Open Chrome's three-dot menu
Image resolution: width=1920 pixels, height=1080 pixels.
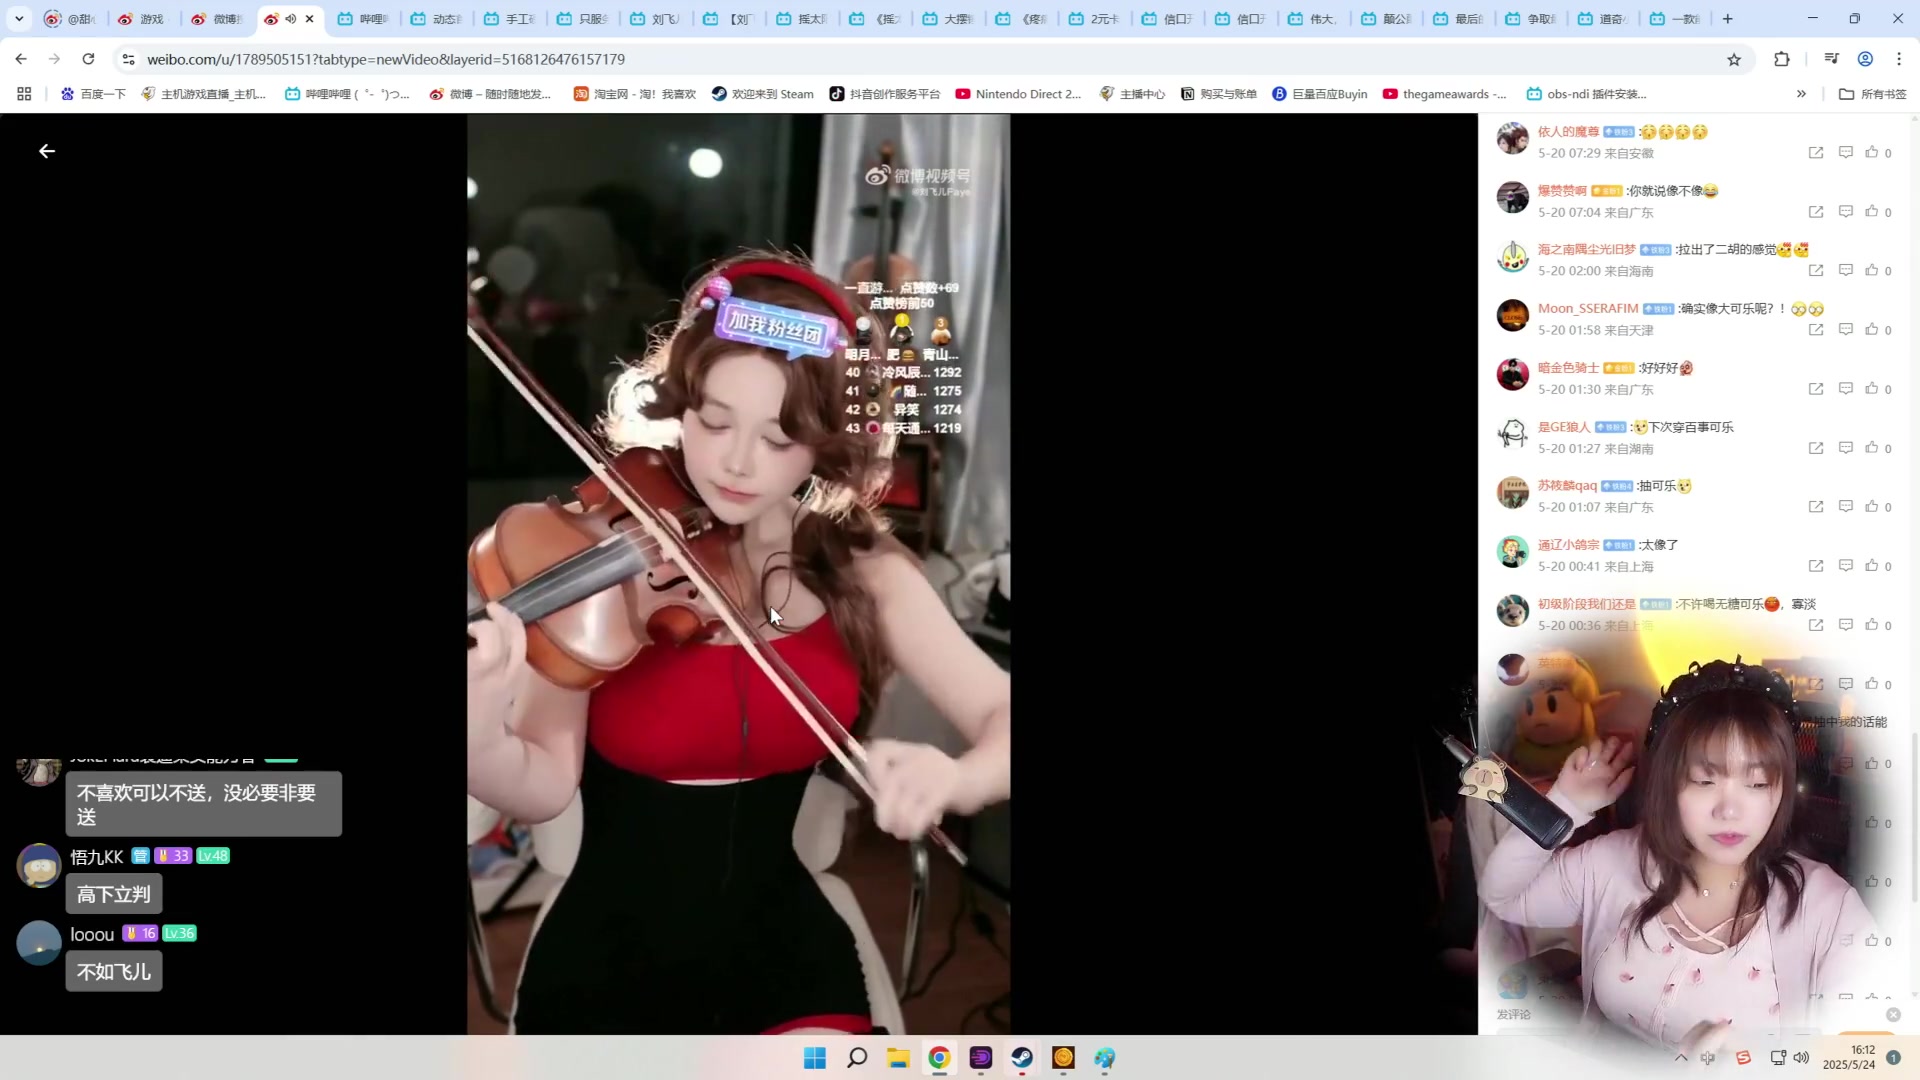click(x=1899, y=59)
